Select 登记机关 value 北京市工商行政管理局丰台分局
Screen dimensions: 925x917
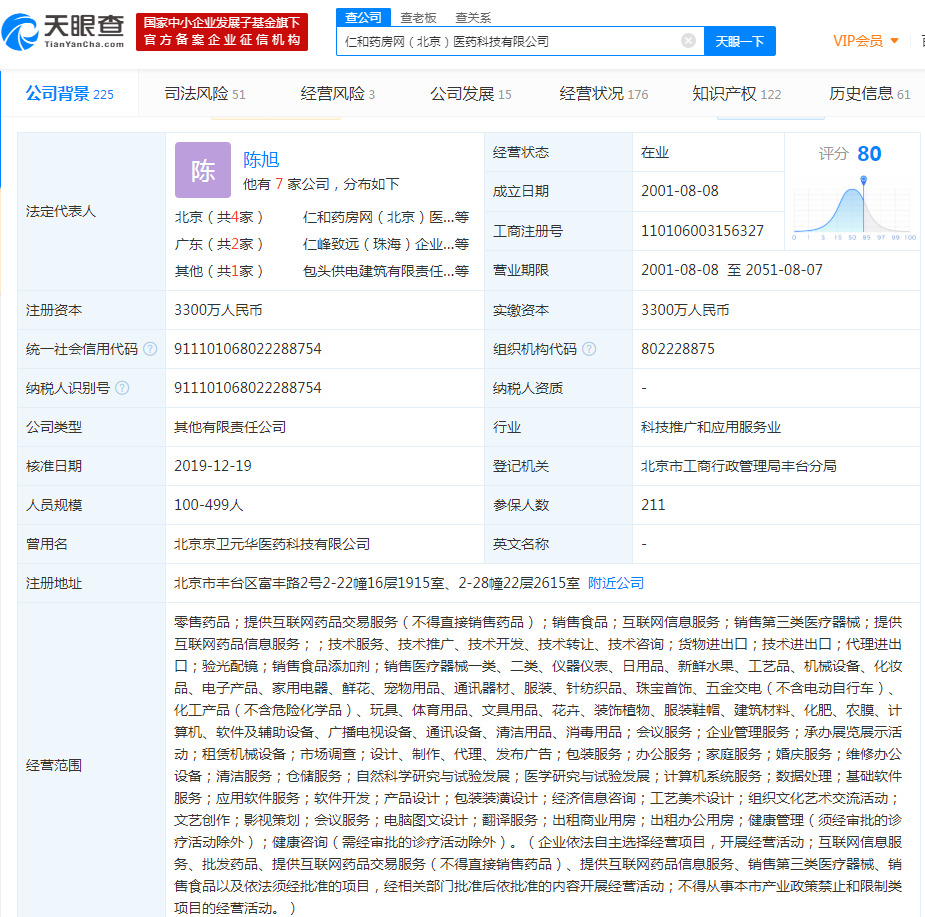pos(739,466)
